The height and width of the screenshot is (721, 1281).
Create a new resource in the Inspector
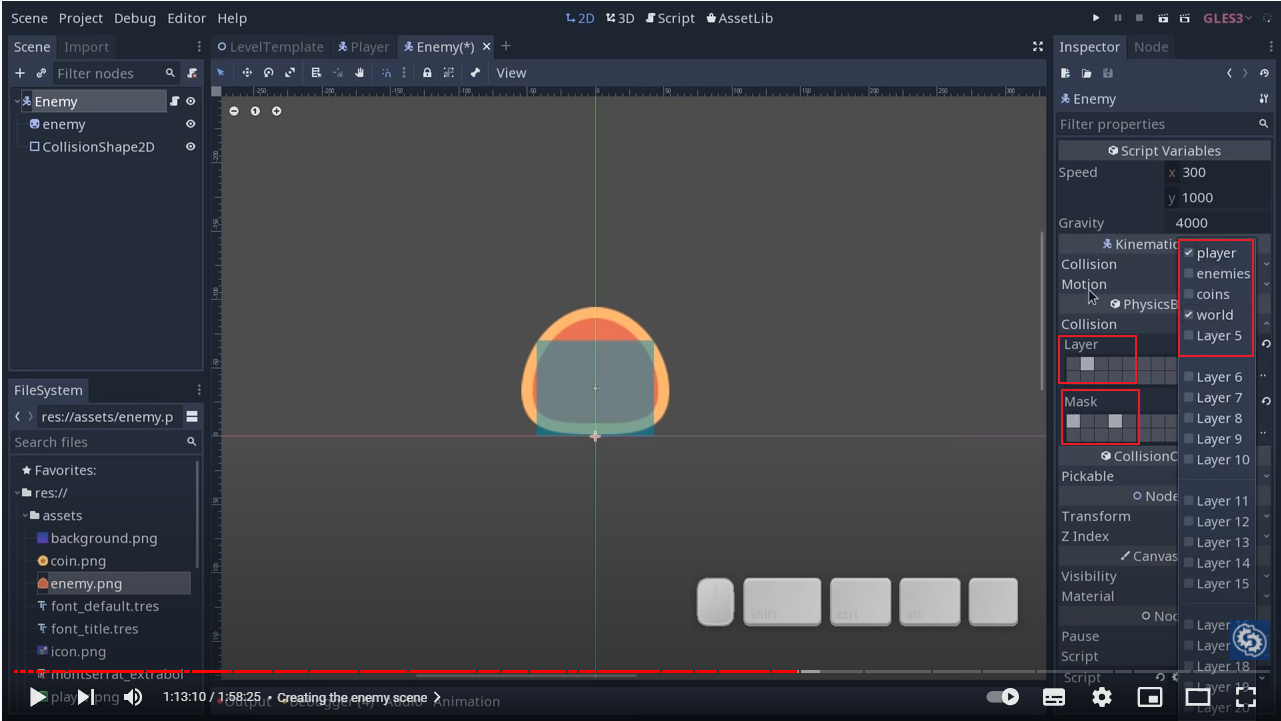[1065, 73]
